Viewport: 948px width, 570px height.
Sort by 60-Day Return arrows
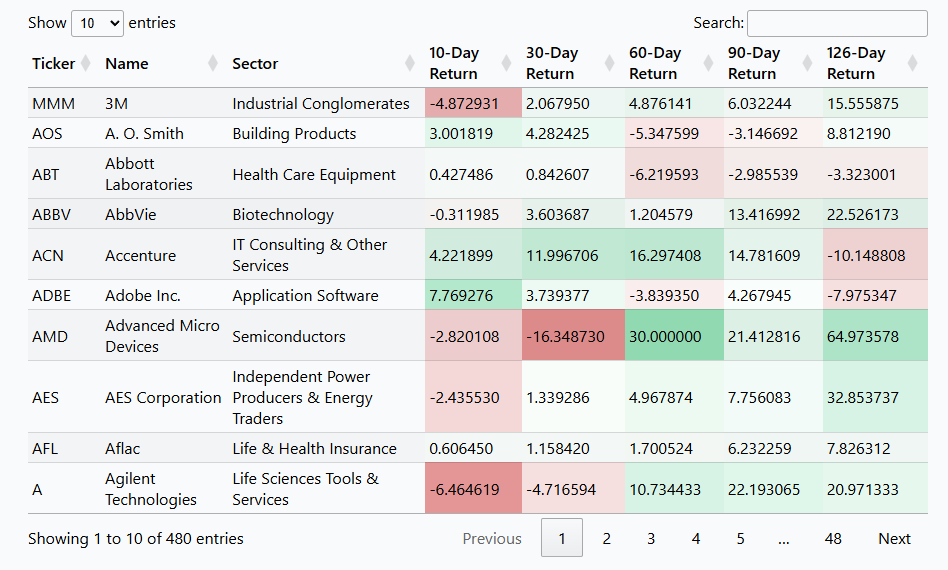click(709, 64)
